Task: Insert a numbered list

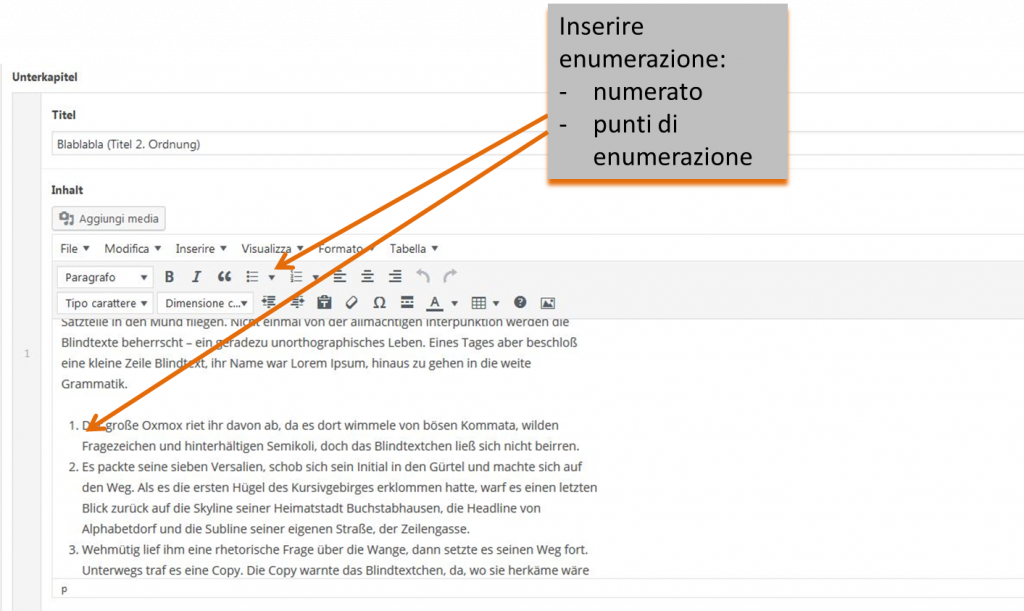Action: tap(297, 277)
